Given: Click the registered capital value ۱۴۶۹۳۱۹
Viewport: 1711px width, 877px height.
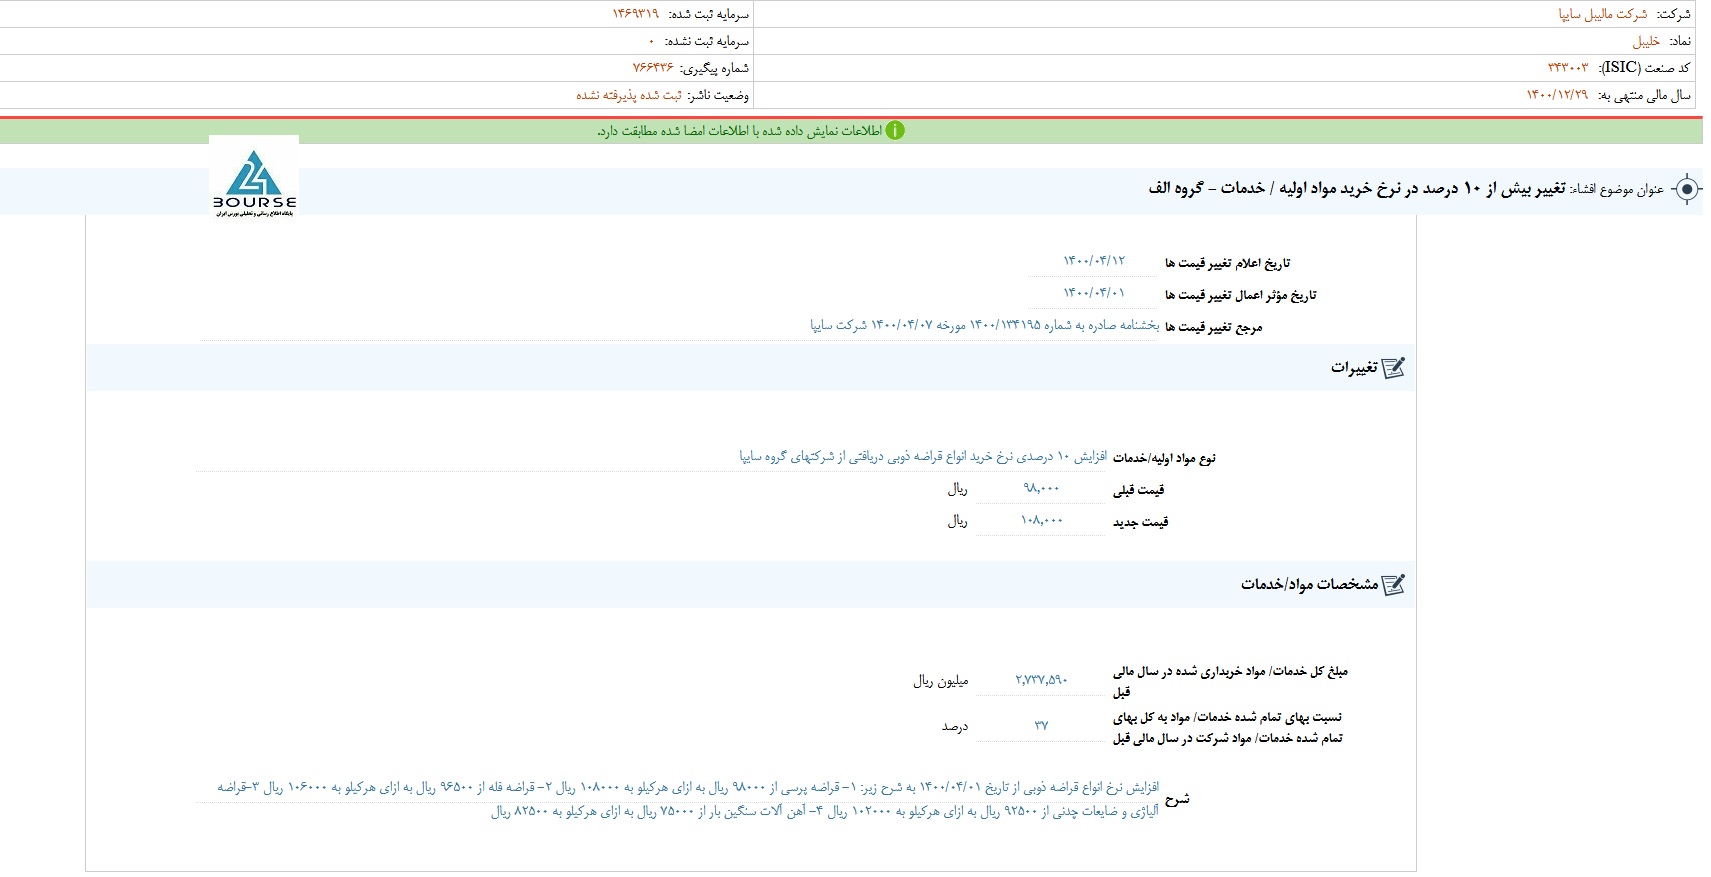Looking at the screenshot, I should click(x=636, y=14).
